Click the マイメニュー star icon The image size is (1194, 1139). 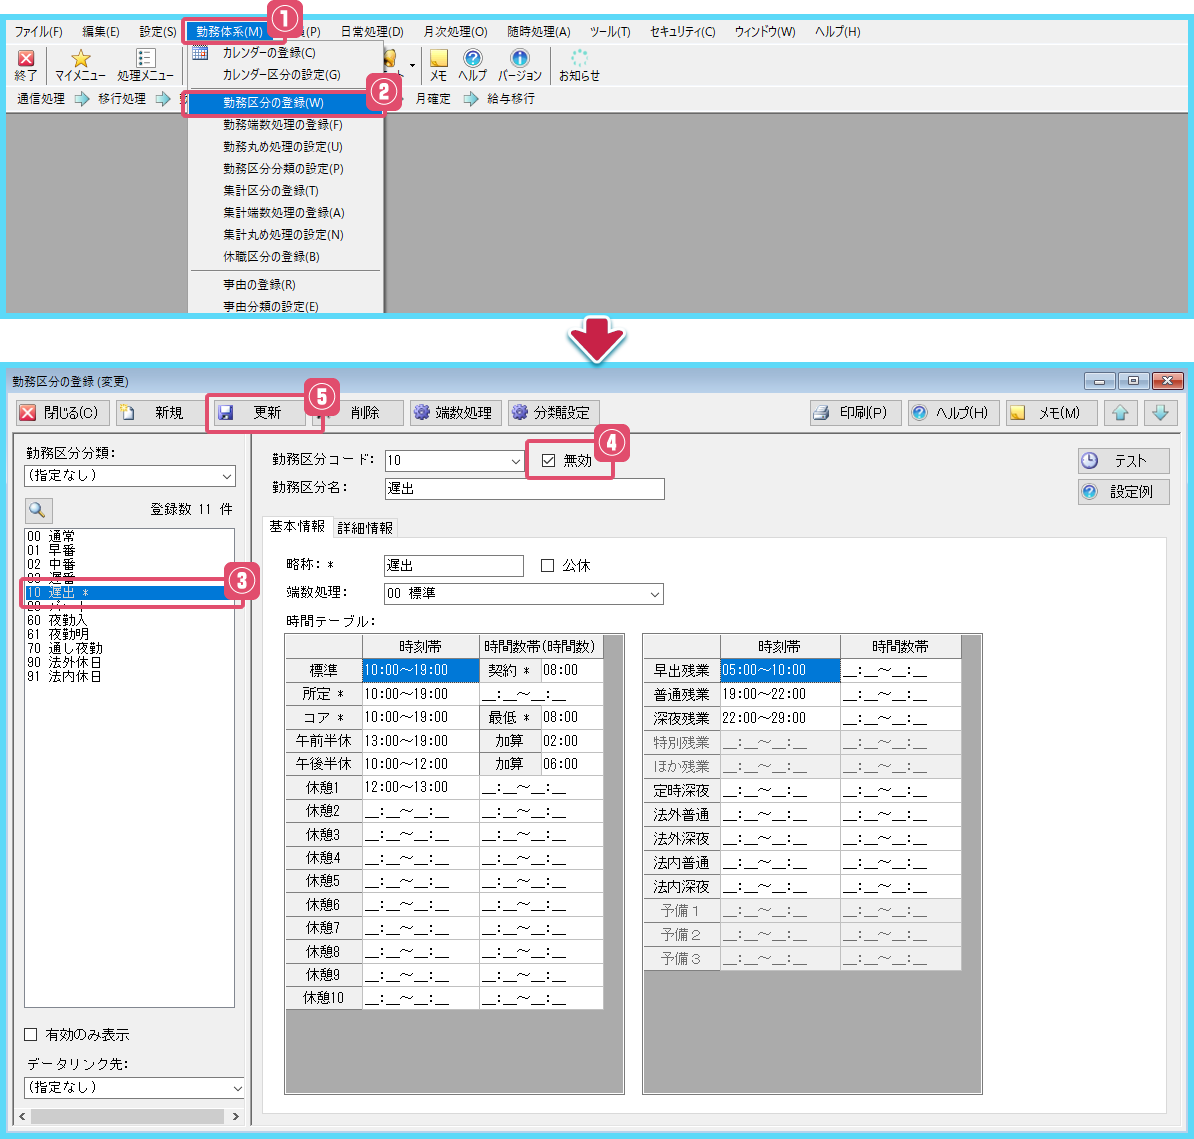pyautogui.click(x=80, y=59)
